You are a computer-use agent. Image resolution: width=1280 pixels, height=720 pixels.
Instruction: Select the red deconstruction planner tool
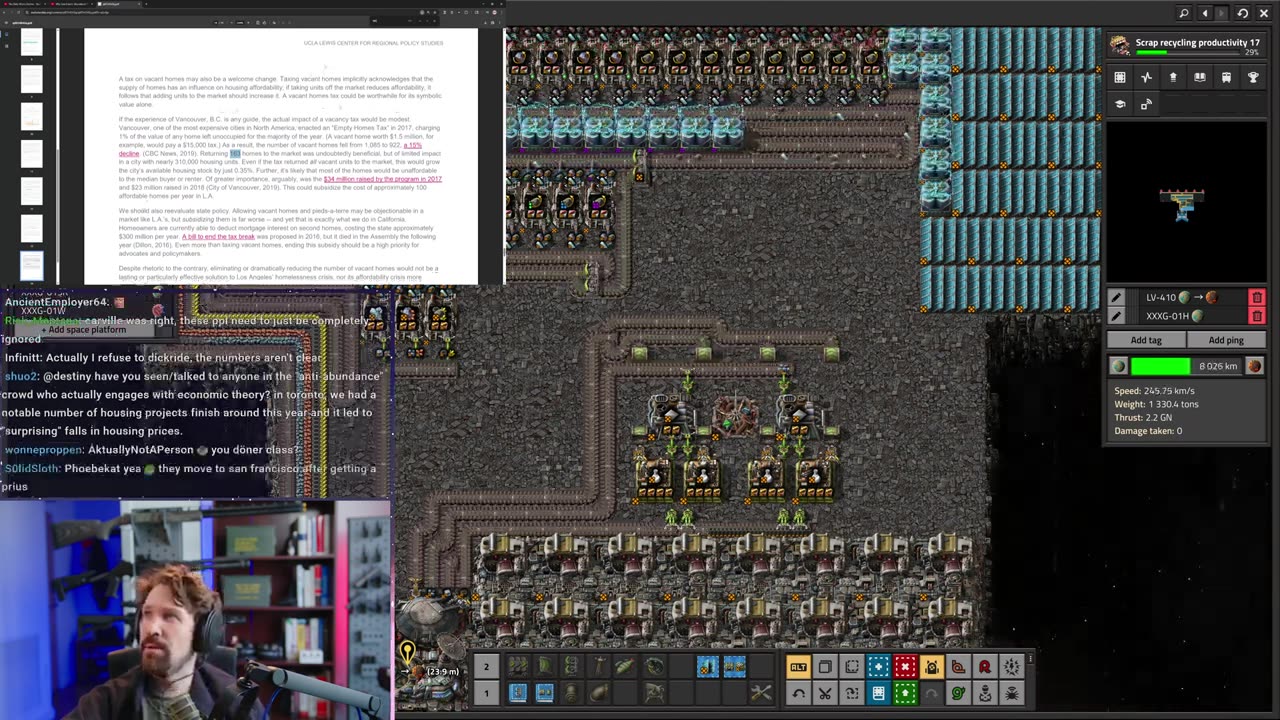[x=905, y=667]
